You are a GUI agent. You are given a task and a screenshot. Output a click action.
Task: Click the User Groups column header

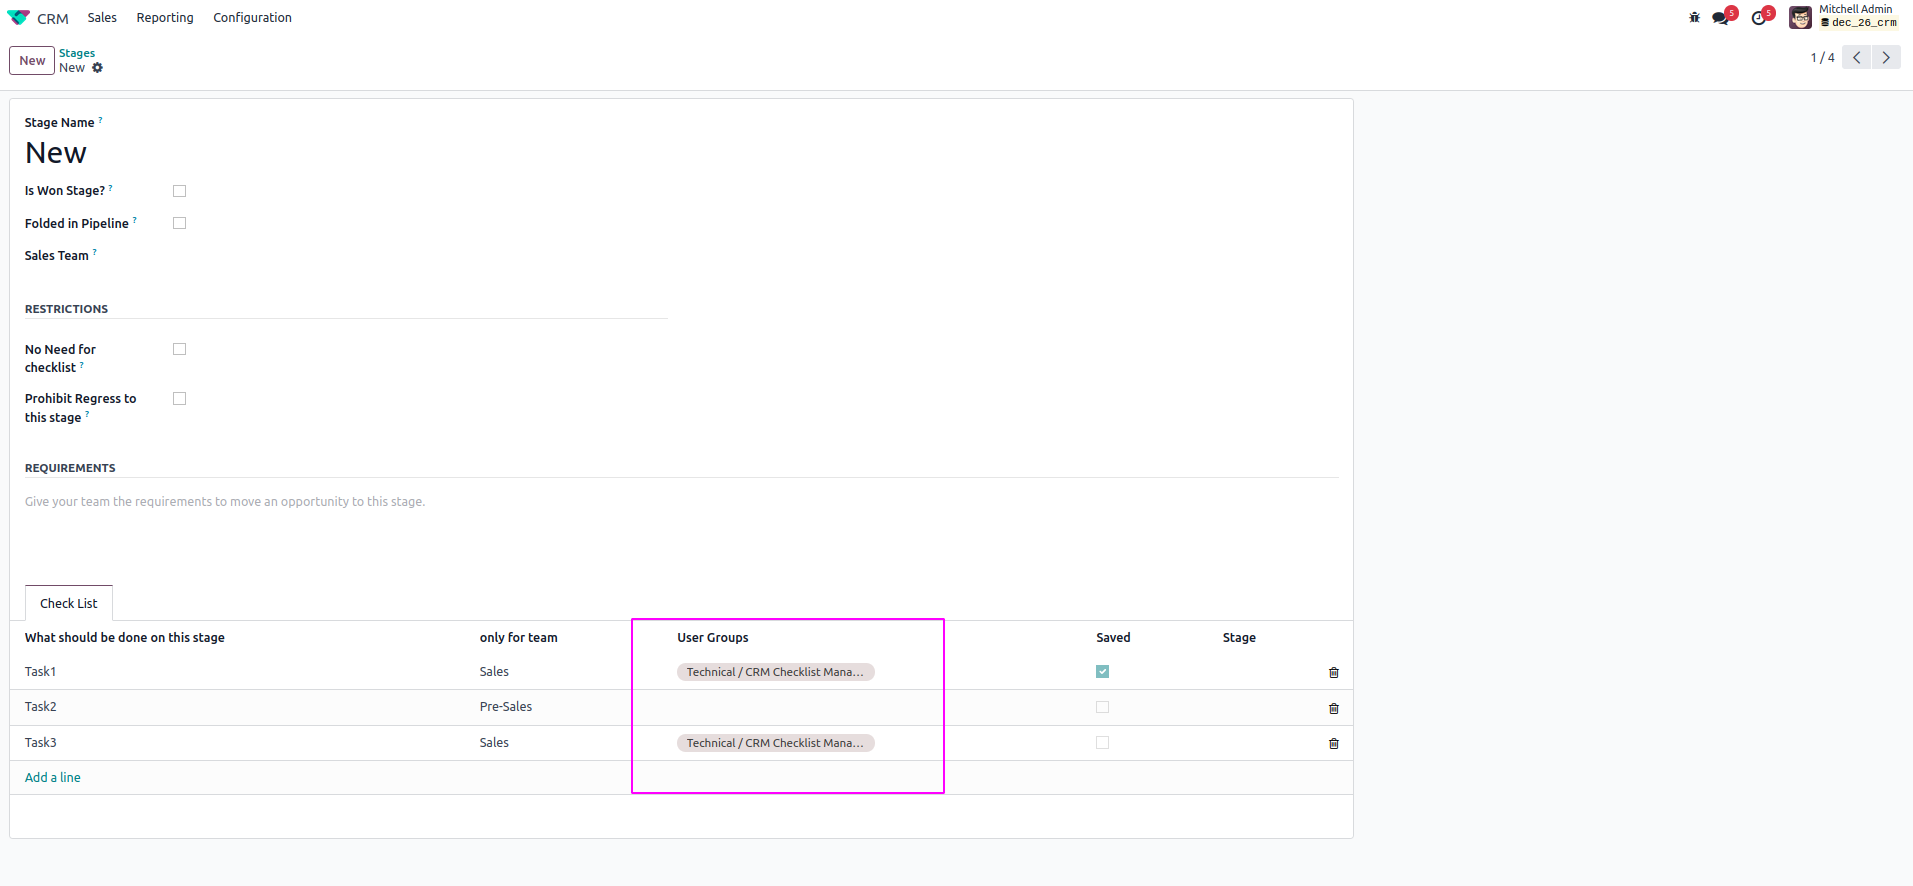click(713, 638)
